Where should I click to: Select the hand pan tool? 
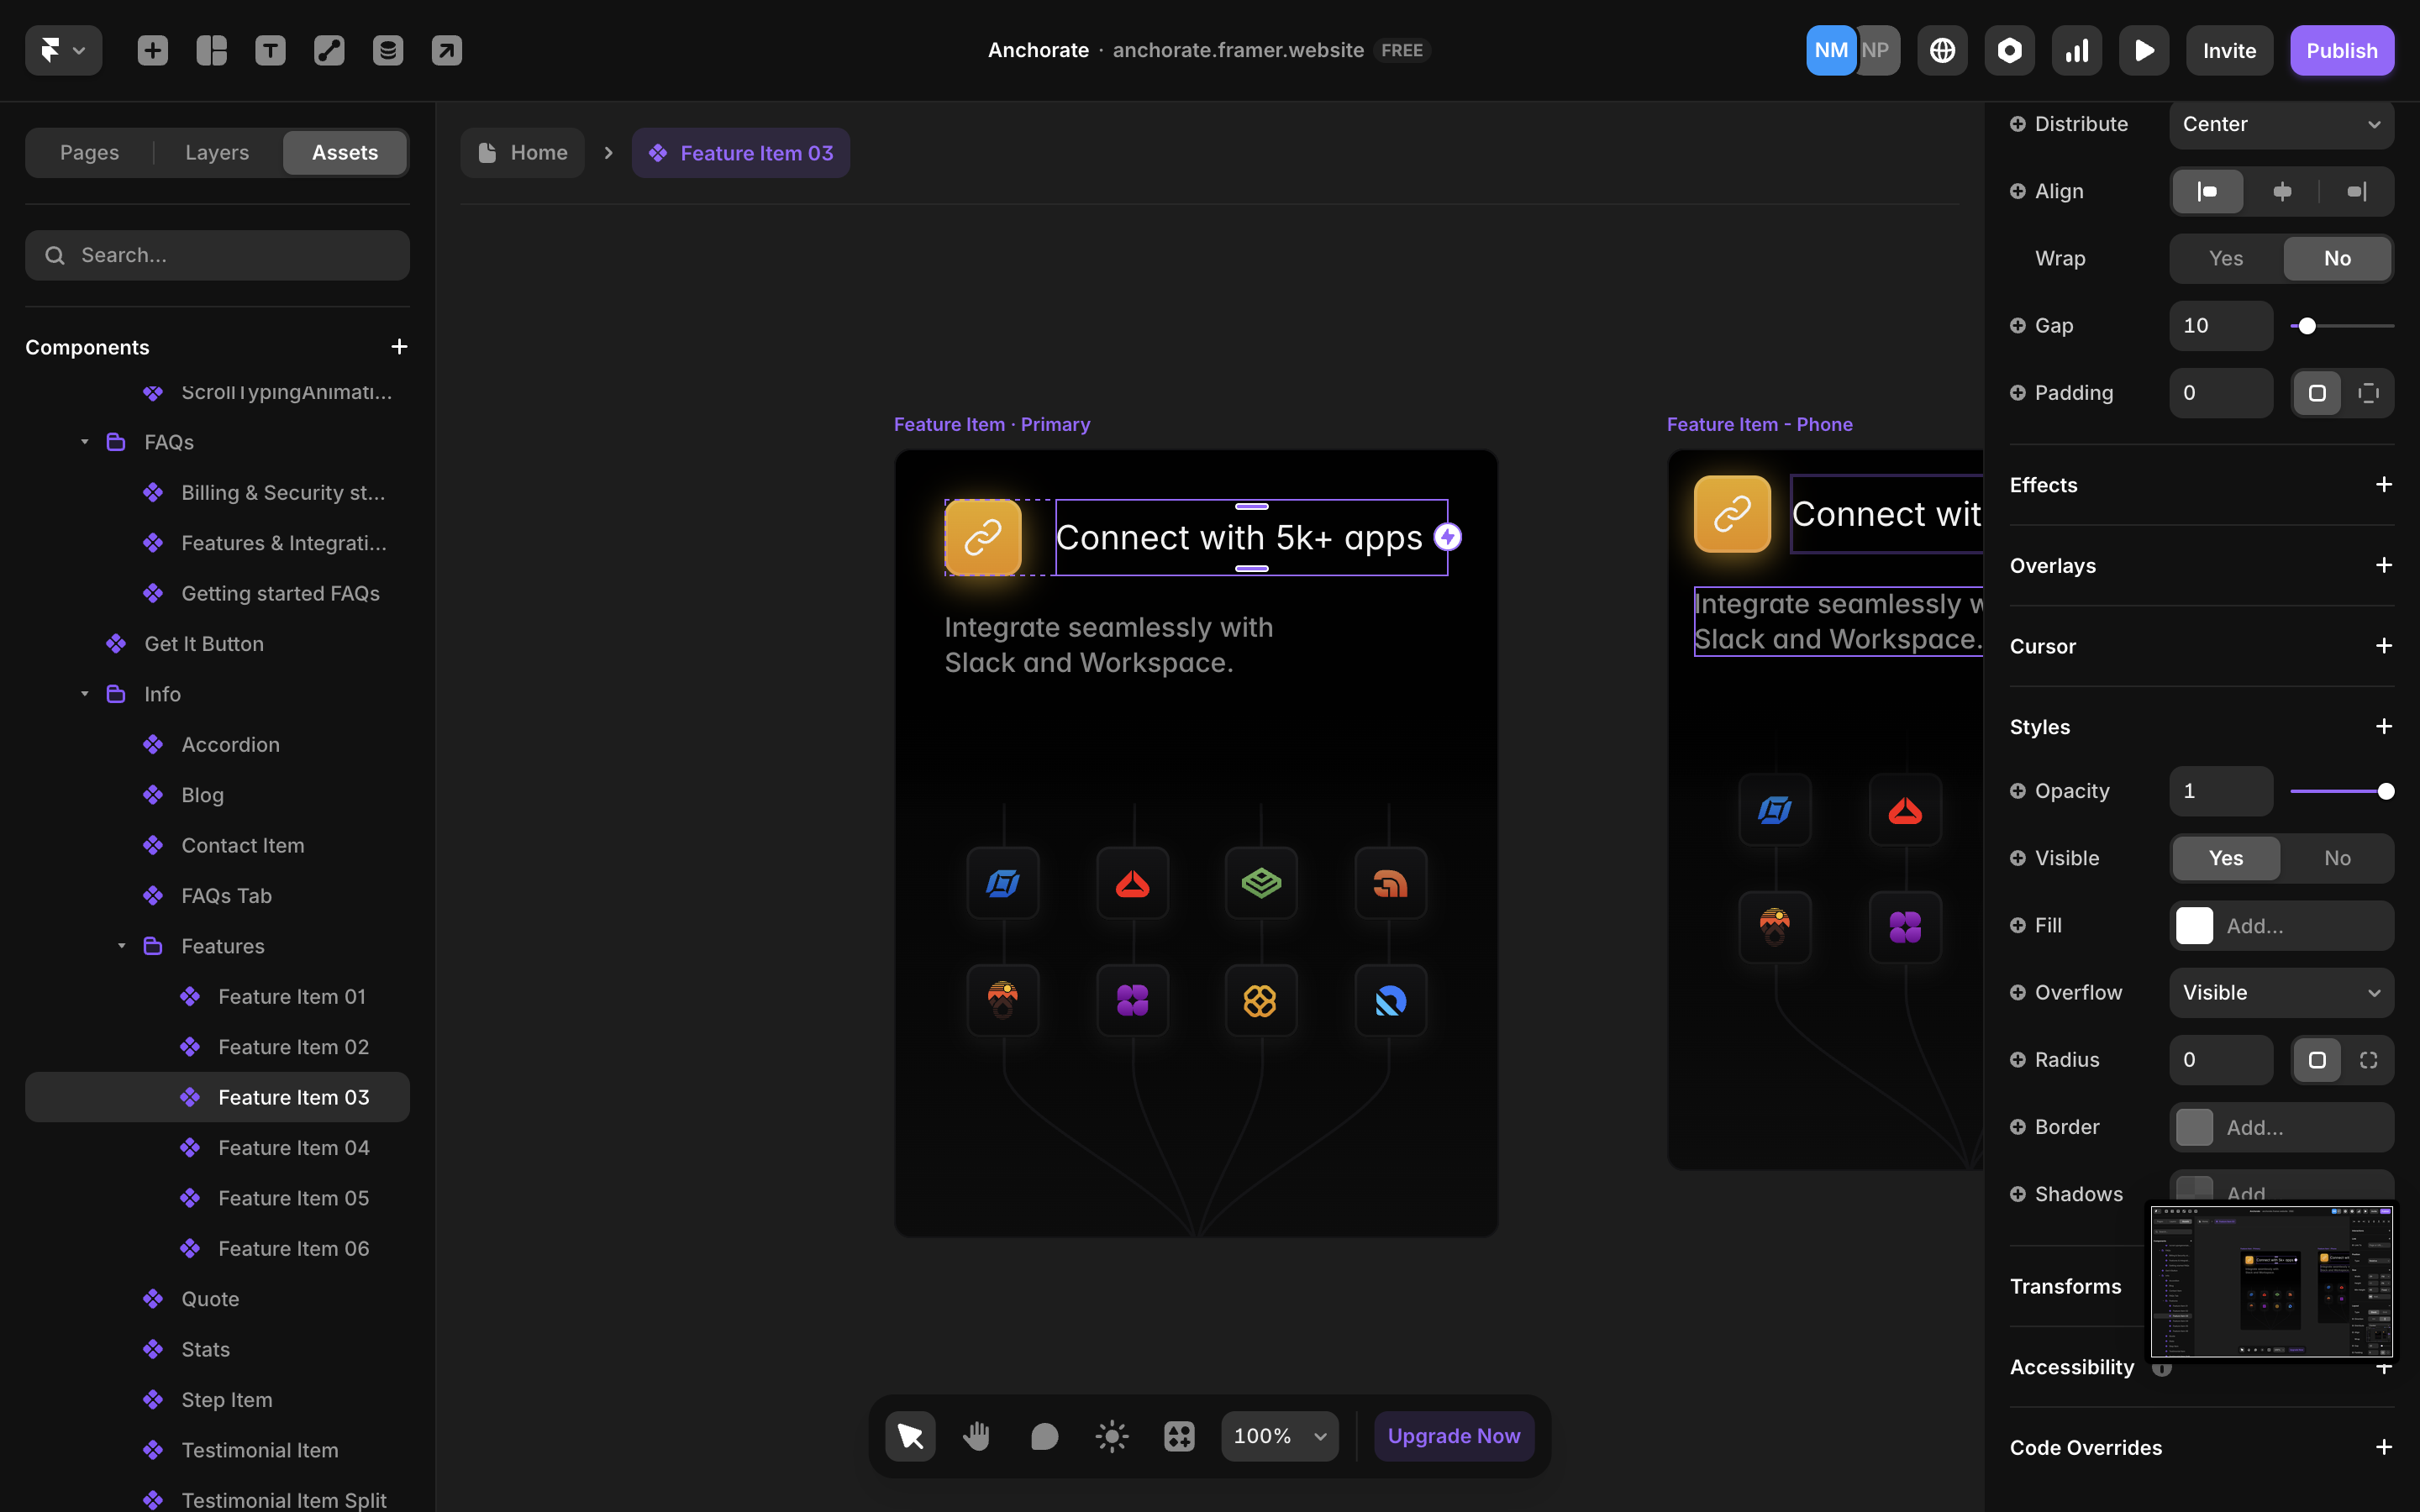tap(976, 1436)
